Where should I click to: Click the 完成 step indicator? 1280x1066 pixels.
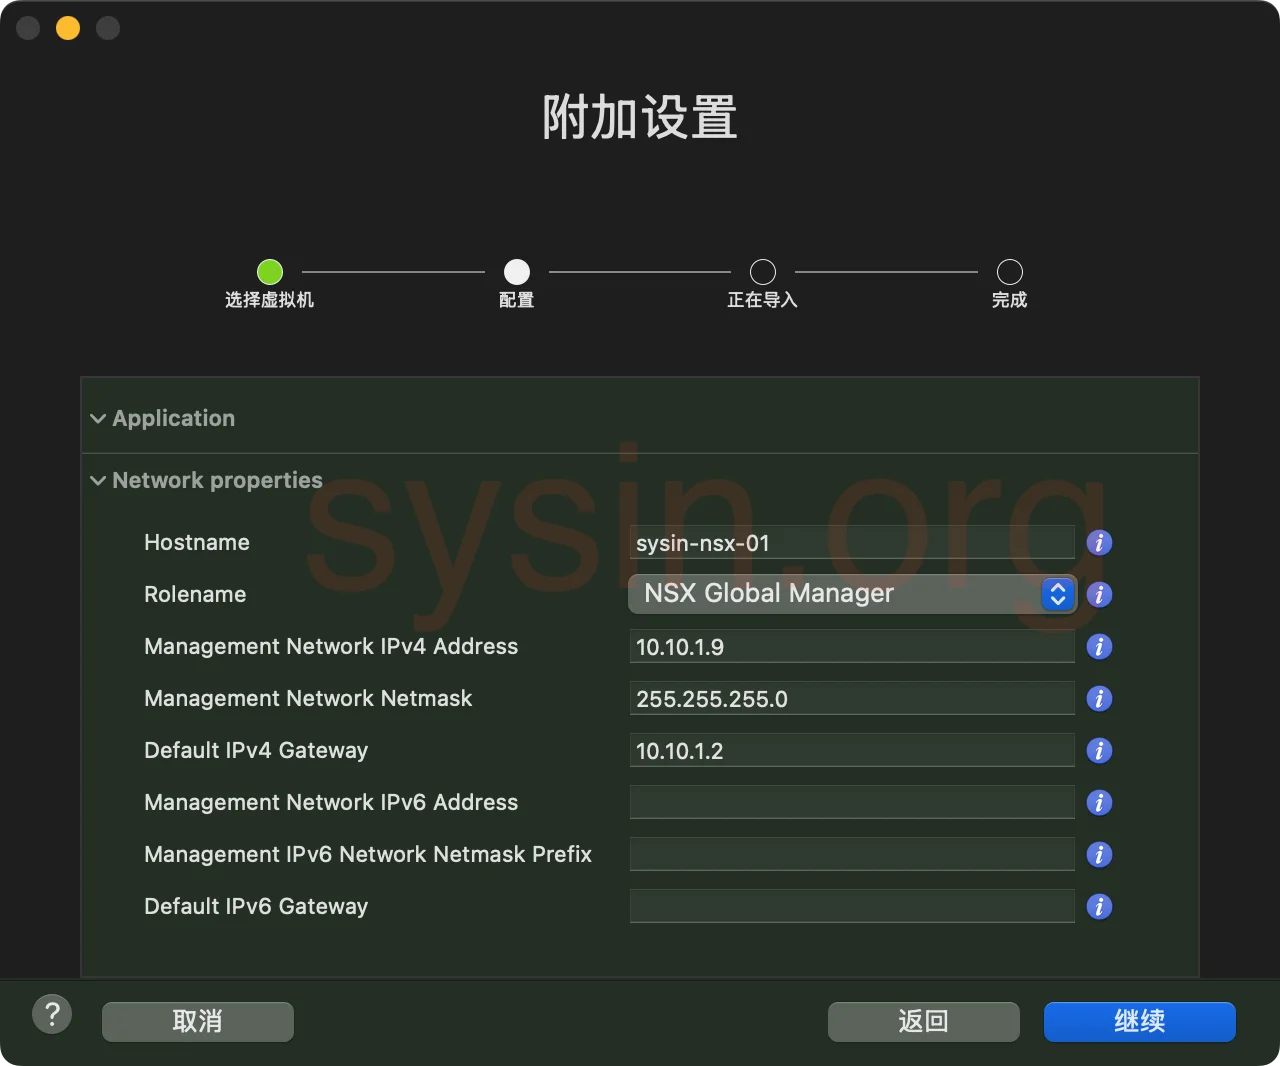[x=1010, y=272]
